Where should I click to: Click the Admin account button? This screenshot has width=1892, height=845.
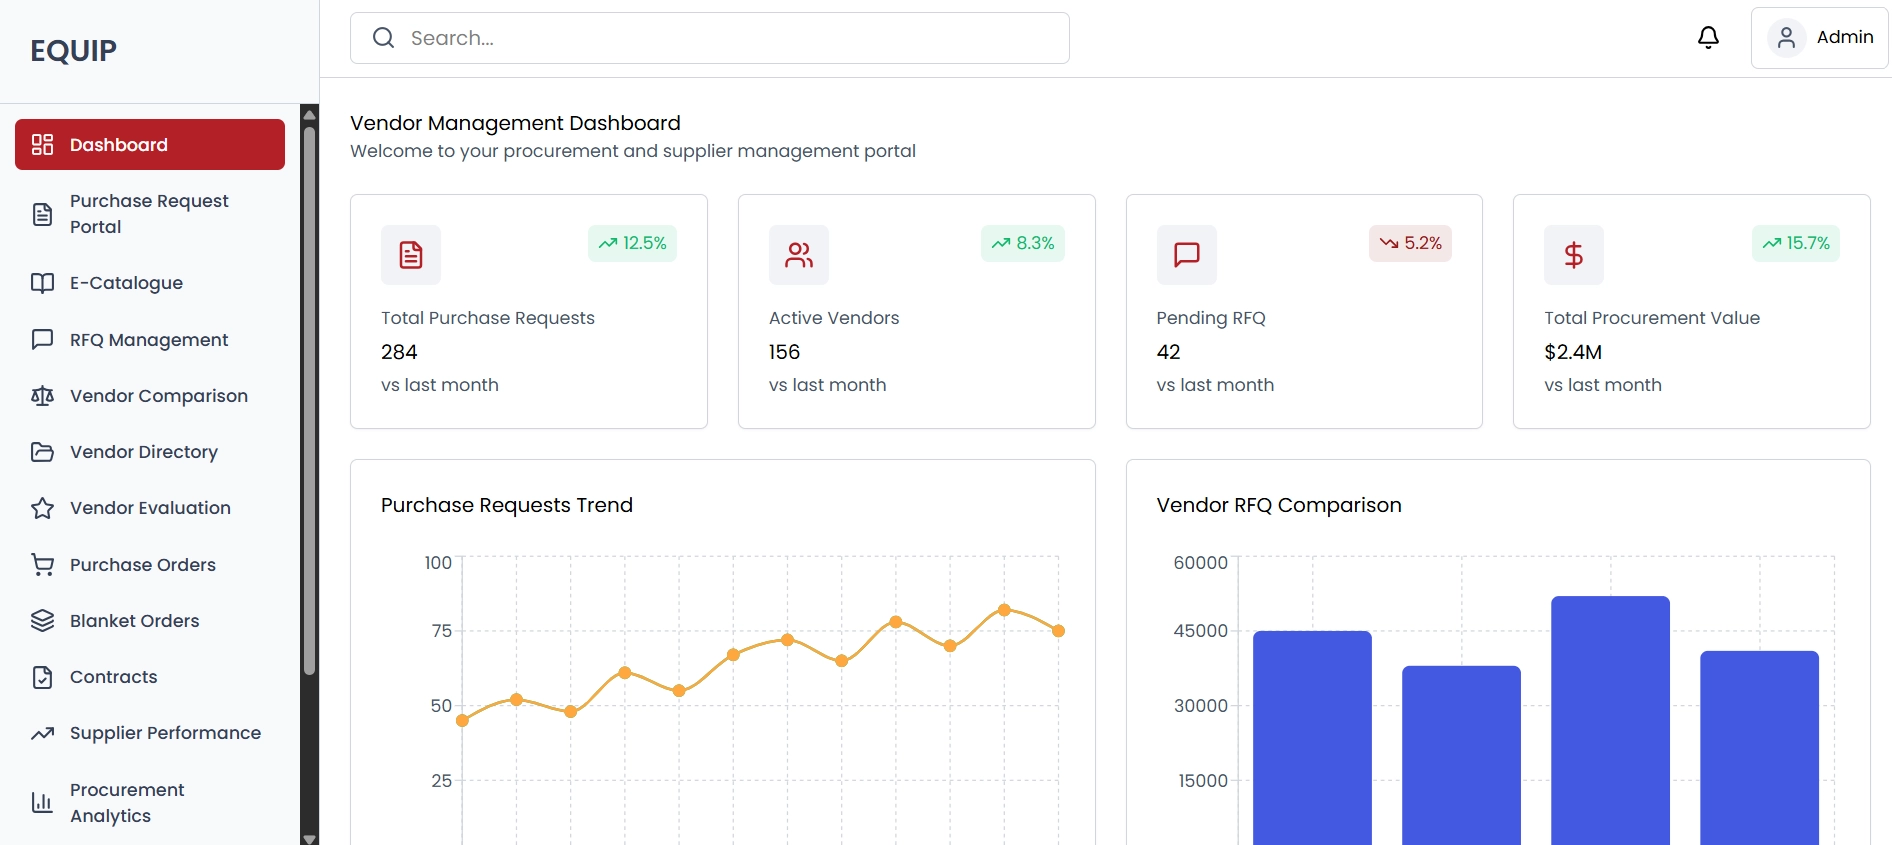(1819, 38)
